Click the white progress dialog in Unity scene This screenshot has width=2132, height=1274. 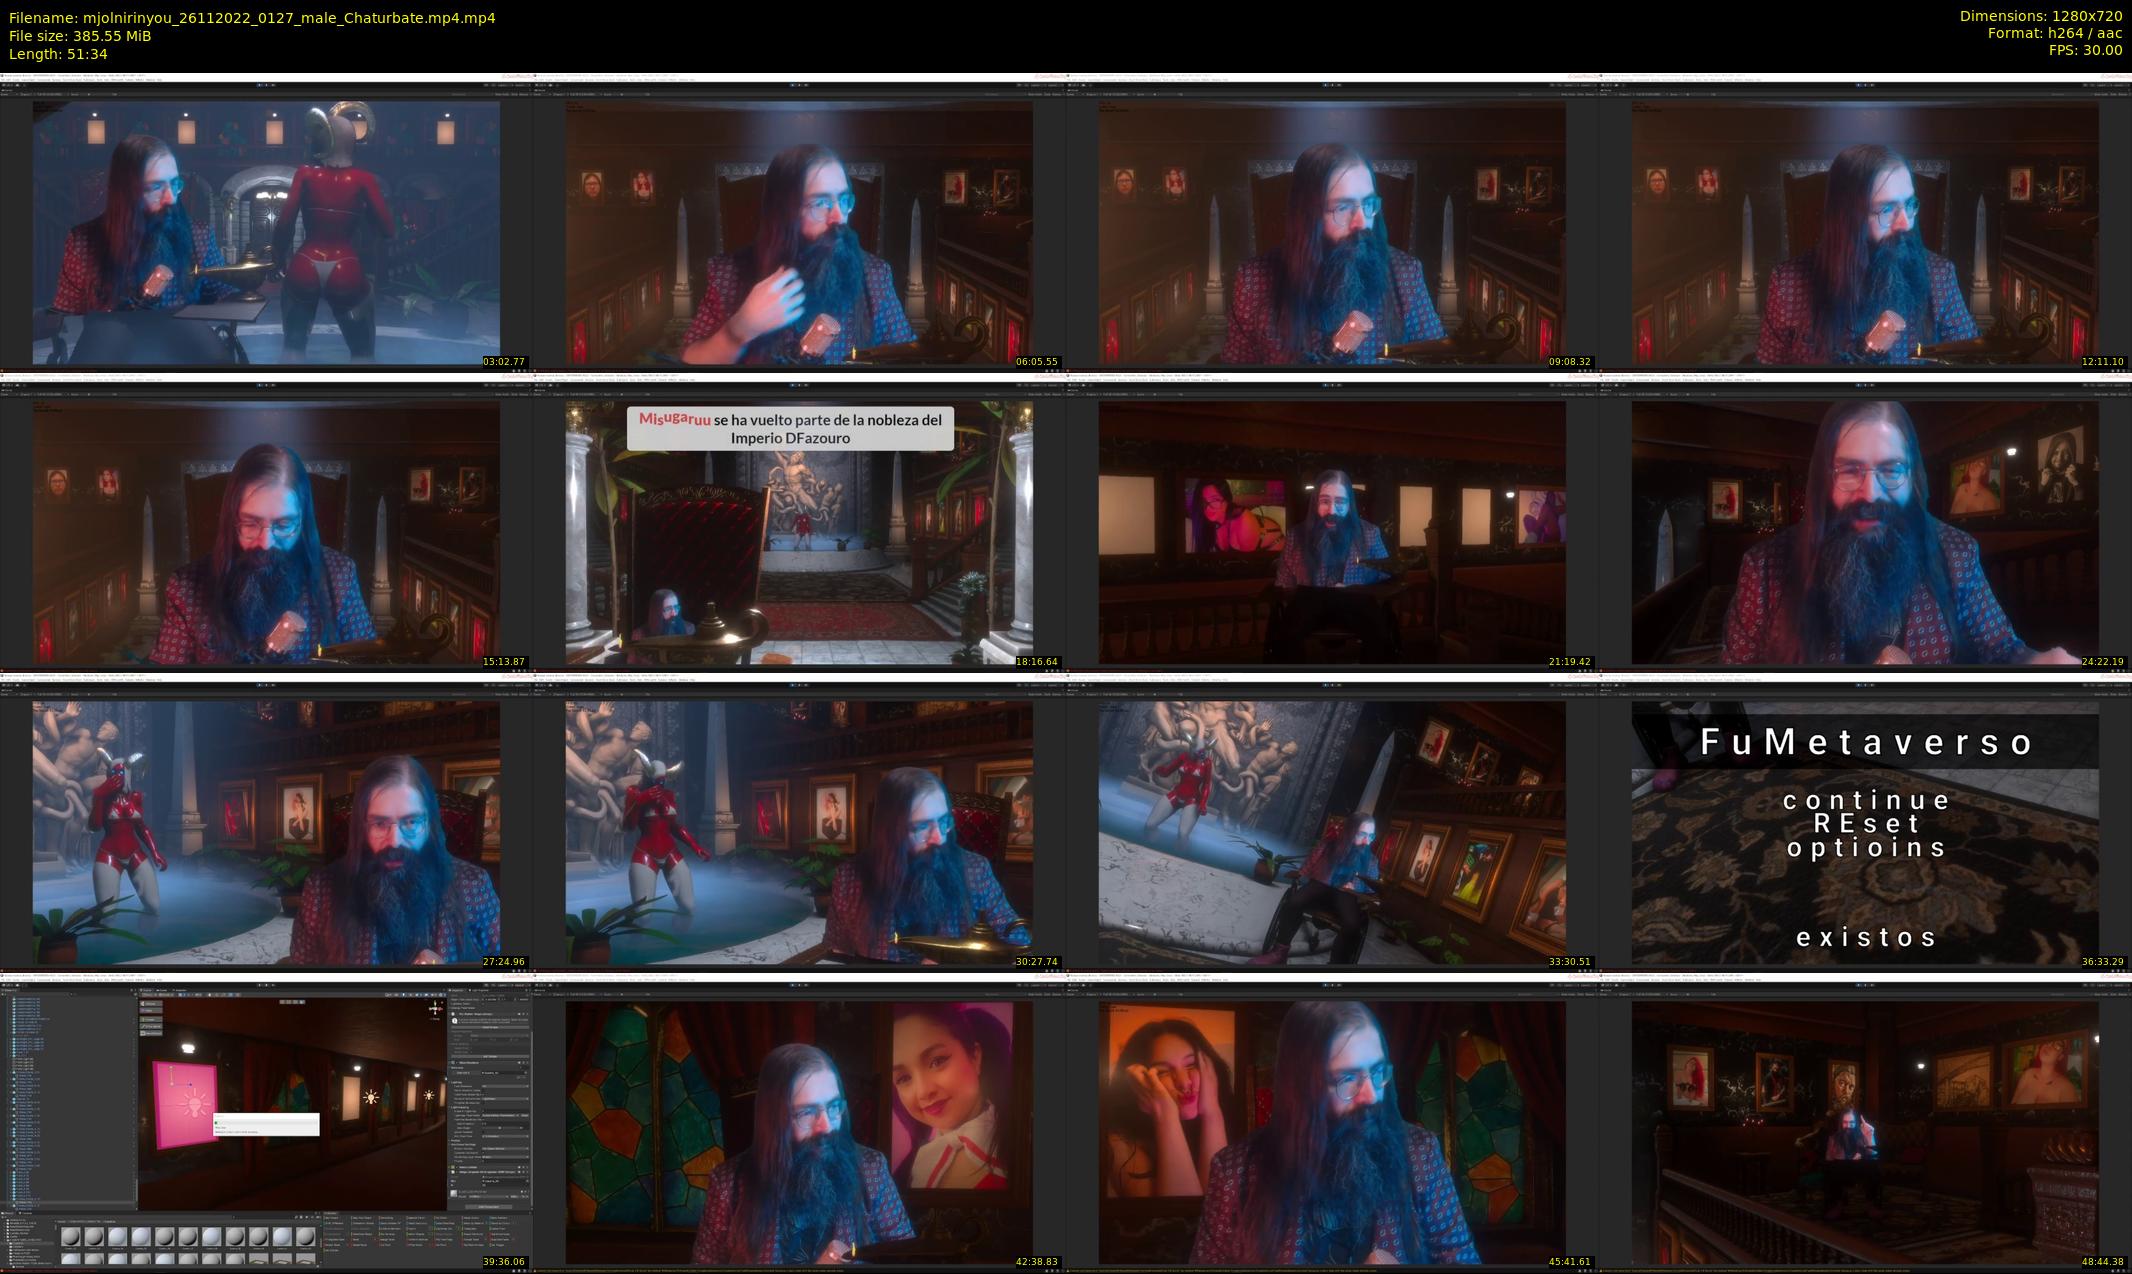(x=267, y=1124)
